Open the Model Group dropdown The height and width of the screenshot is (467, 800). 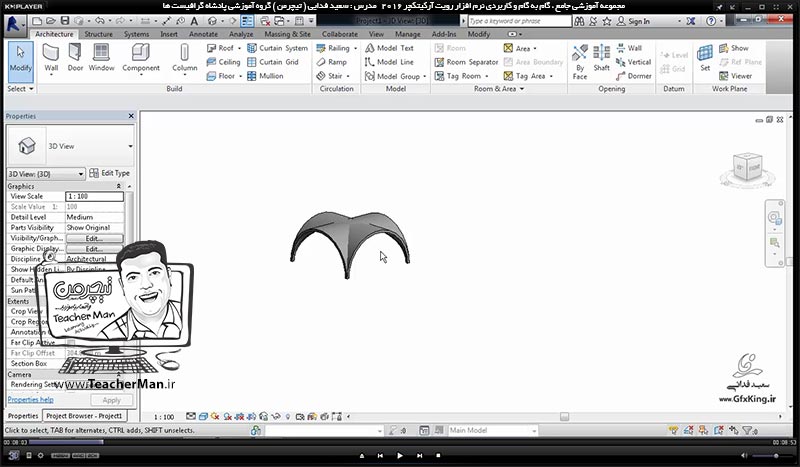tap(424, 76)
